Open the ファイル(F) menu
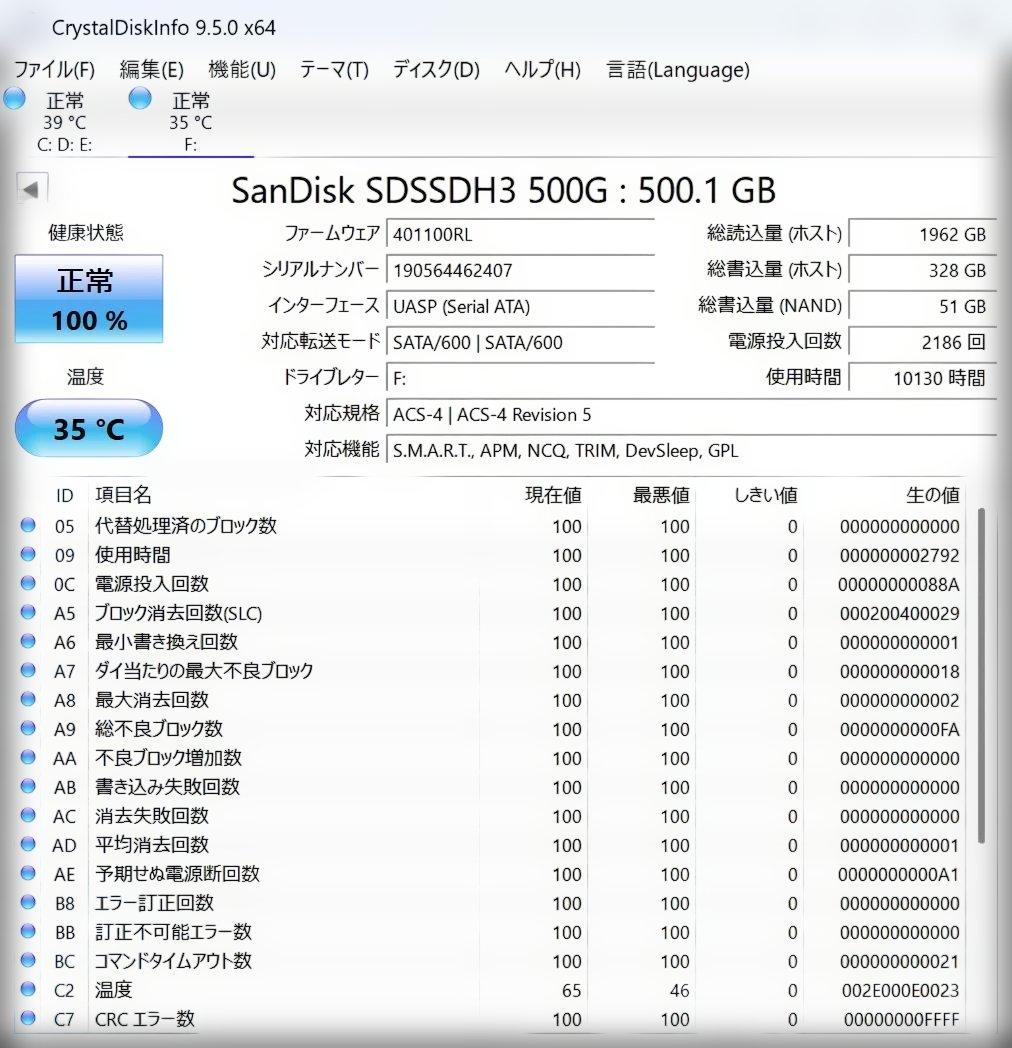This screenshot has height=1048, width=1012. pos(55,70)
